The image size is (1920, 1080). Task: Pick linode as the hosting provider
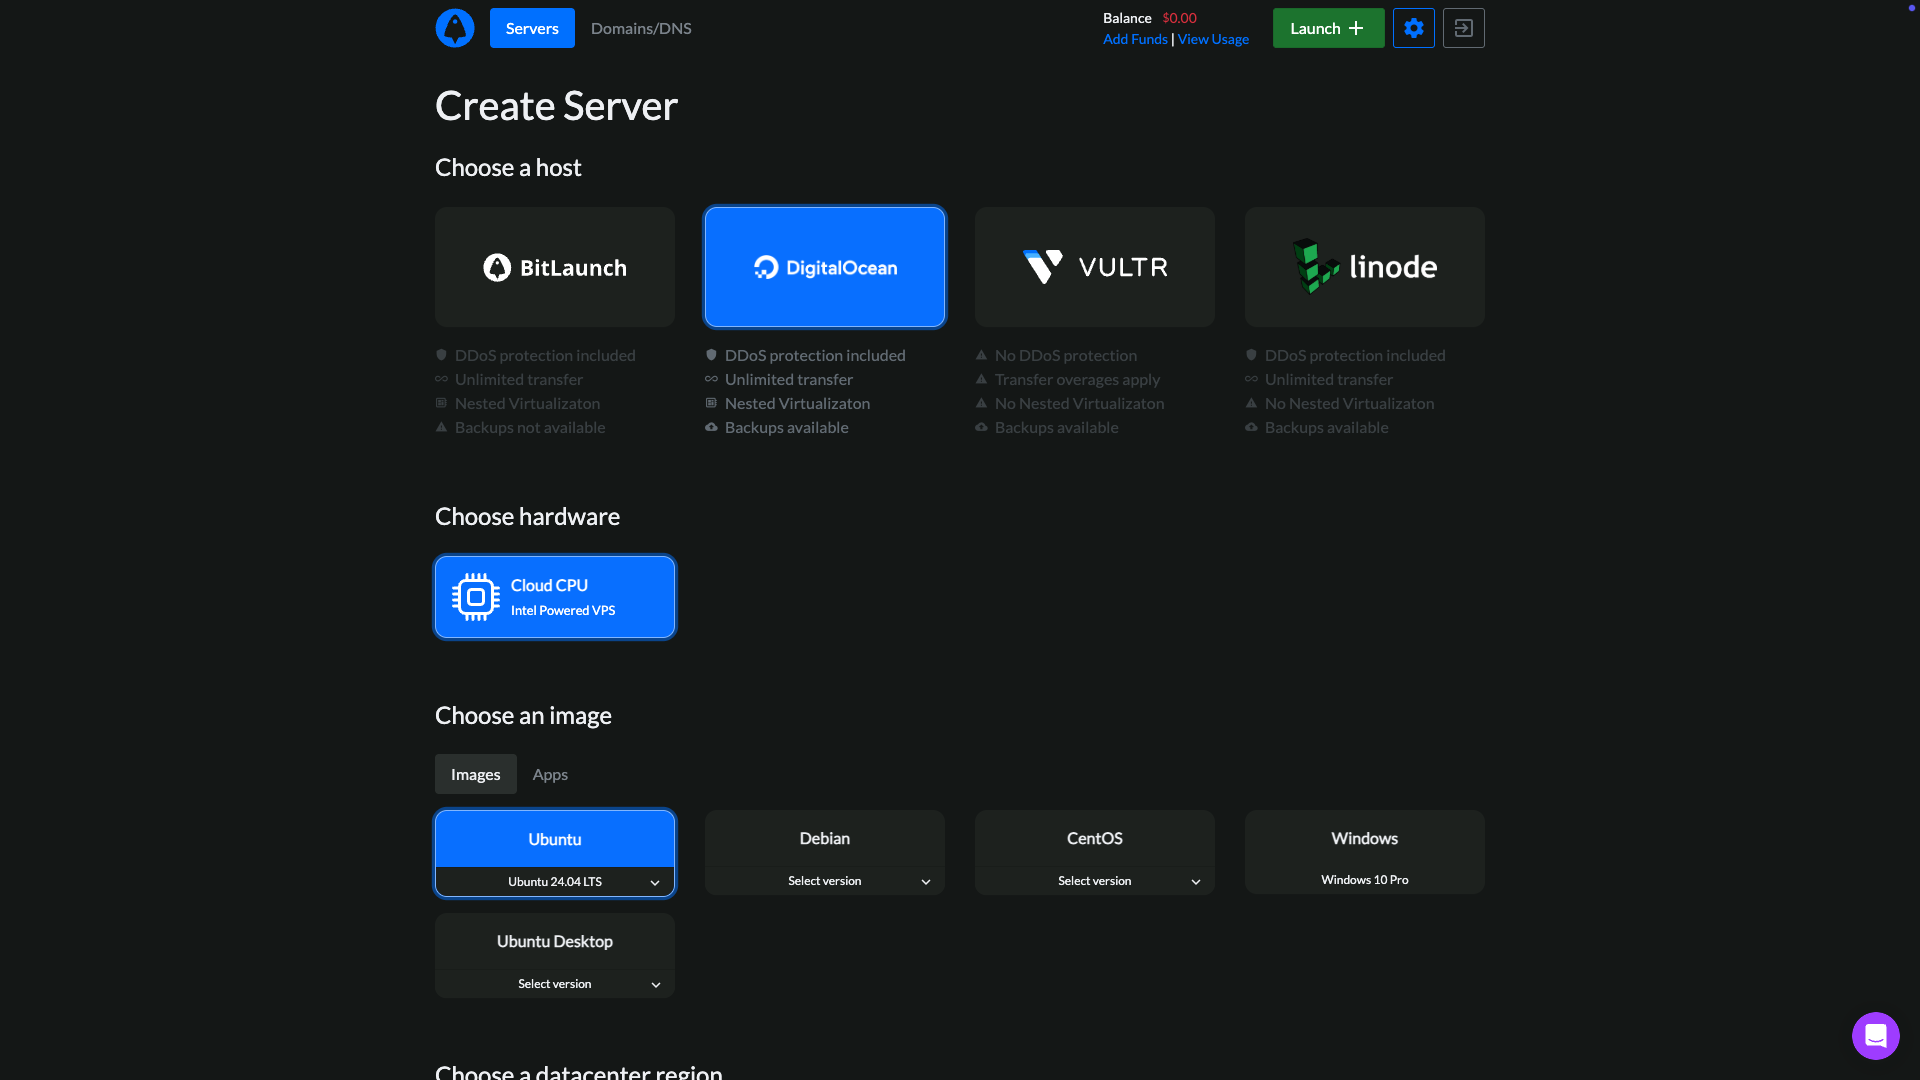click(x=1364, y=266)
